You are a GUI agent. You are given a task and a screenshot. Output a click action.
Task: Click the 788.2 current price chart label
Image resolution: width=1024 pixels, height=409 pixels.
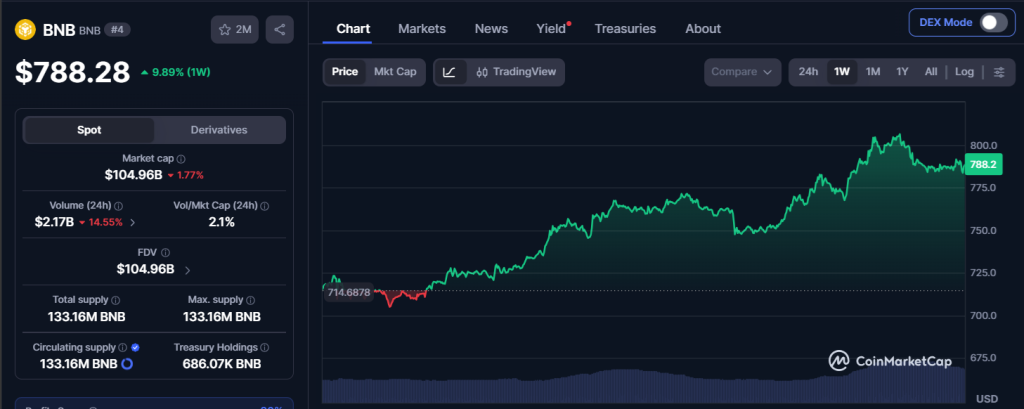coord(983,165)
